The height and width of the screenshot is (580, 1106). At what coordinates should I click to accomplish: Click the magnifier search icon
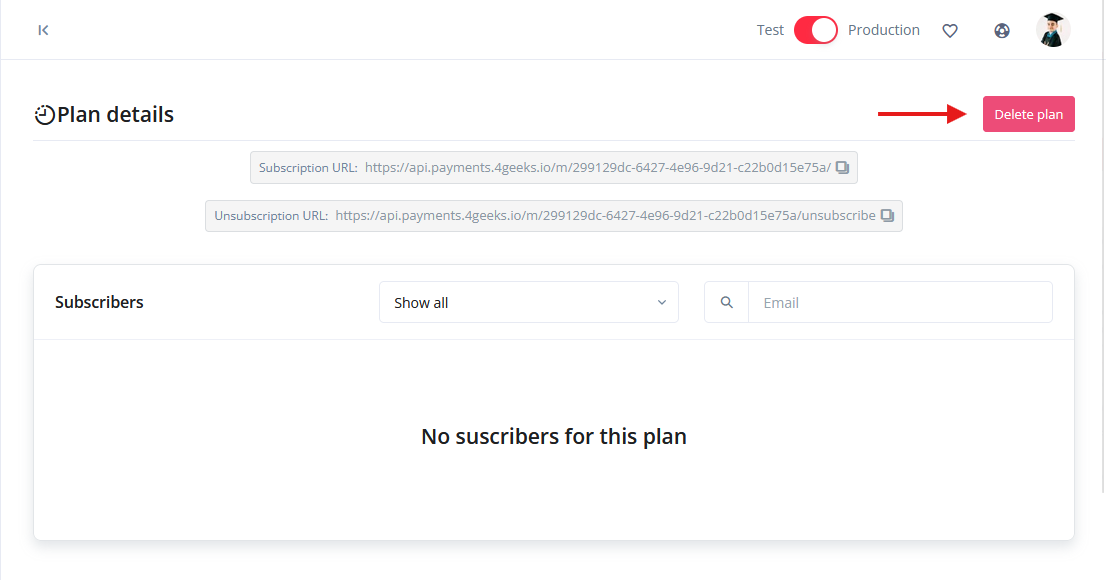[727, 302]
